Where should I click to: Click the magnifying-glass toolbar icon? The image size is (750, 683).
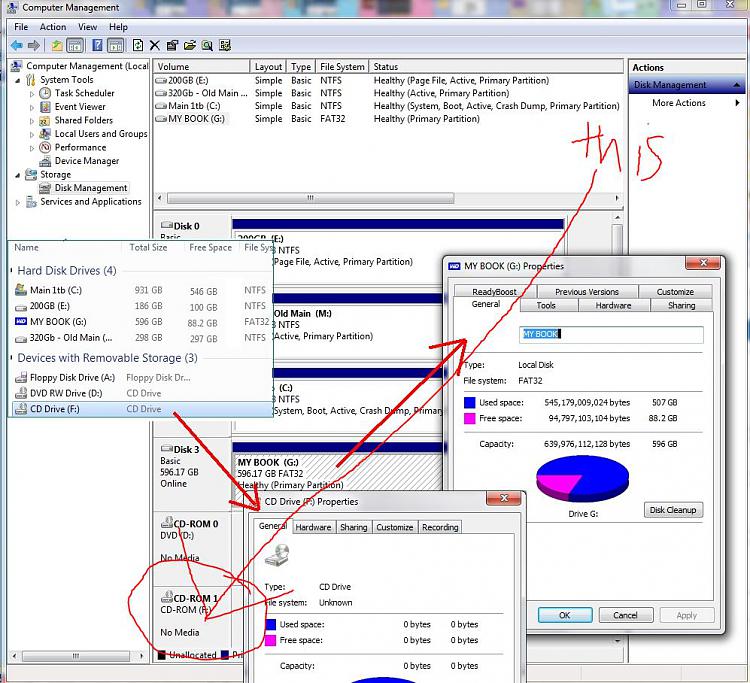[x=207, y=45]
